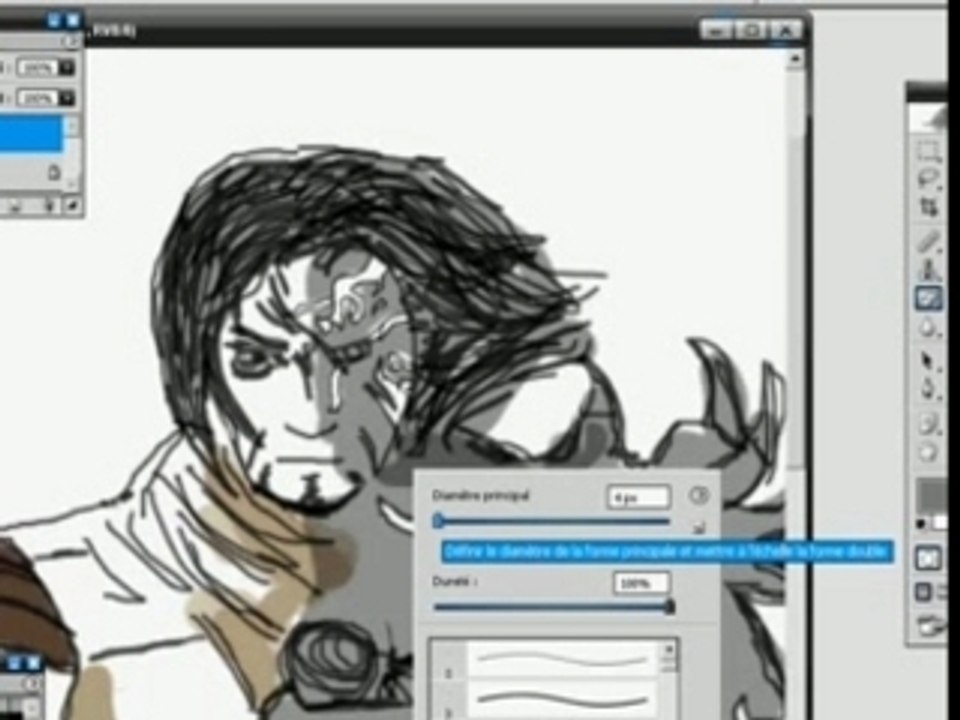Select the highlighted blue layer row
This screenshot has height=720, width=960.
point(31,133)
